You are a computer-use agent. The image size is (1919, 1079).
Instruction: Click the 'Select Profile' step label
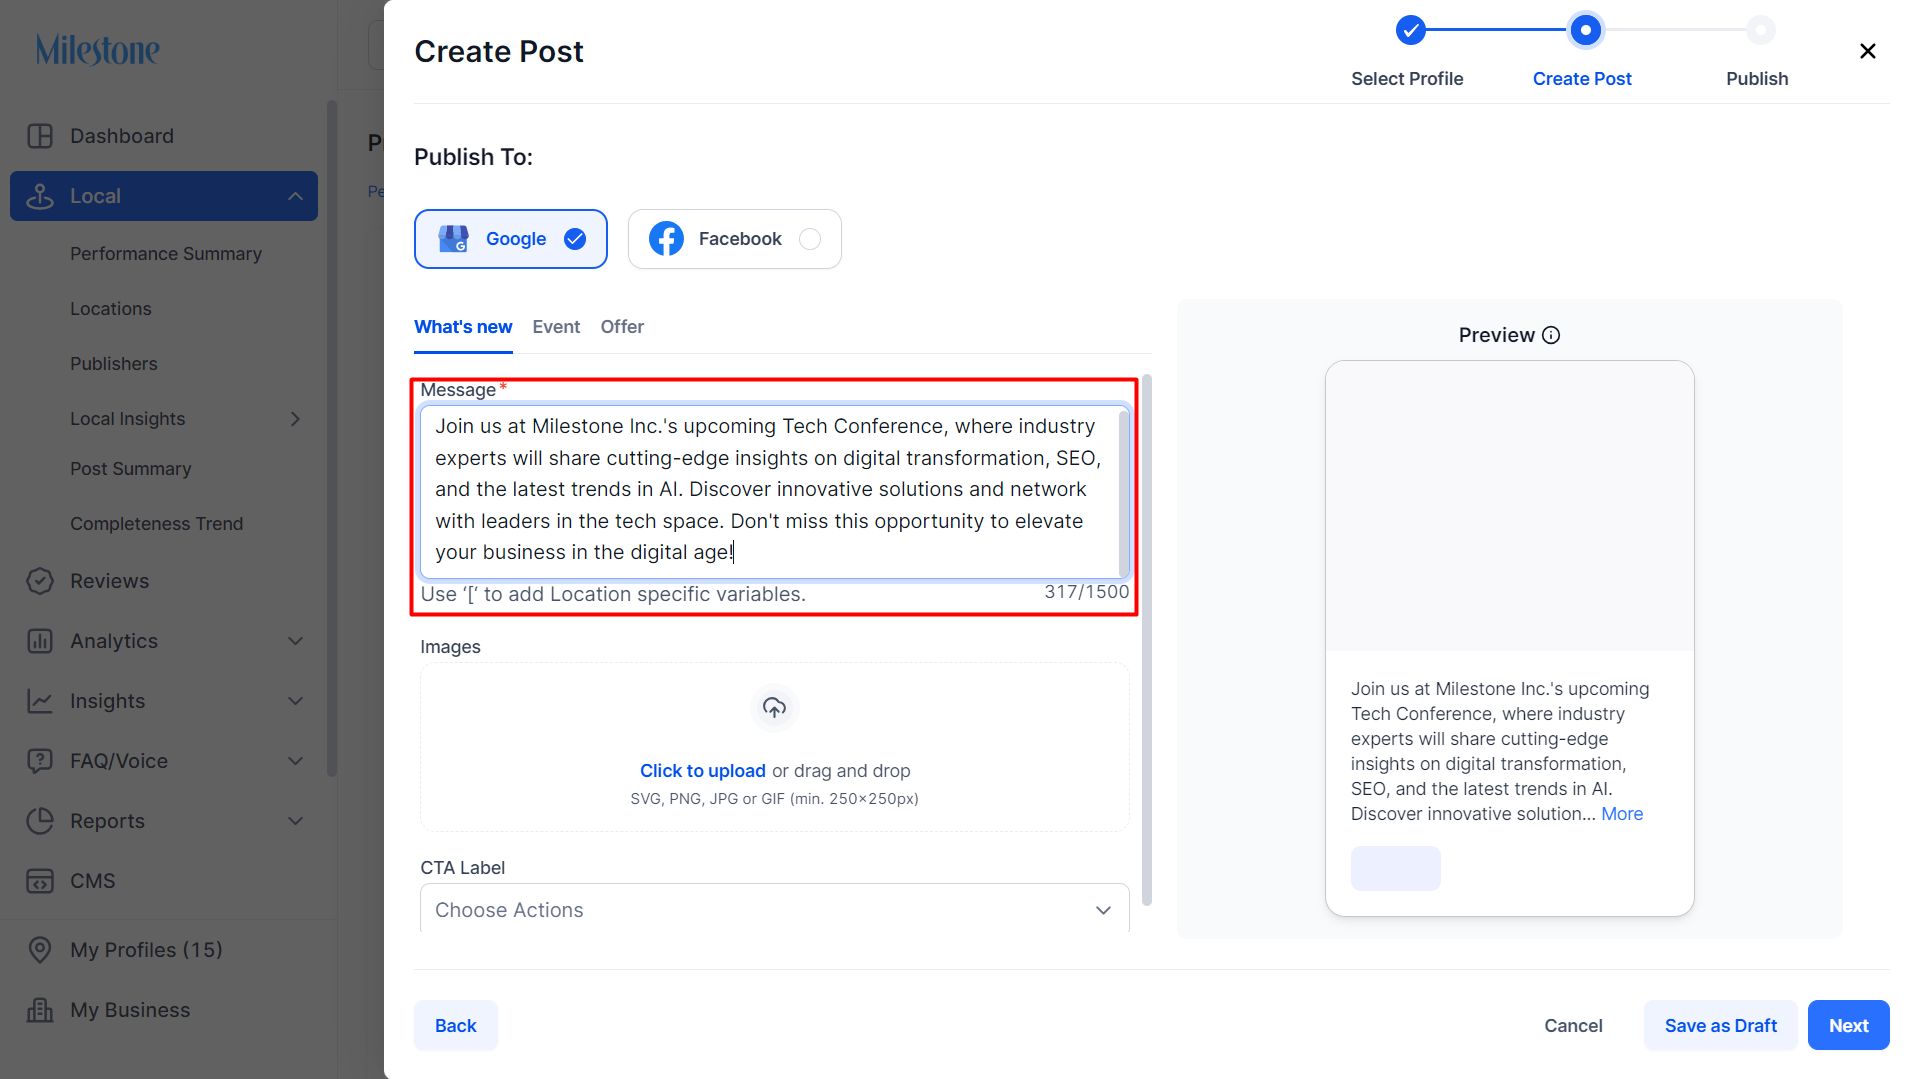(1407, 79)
